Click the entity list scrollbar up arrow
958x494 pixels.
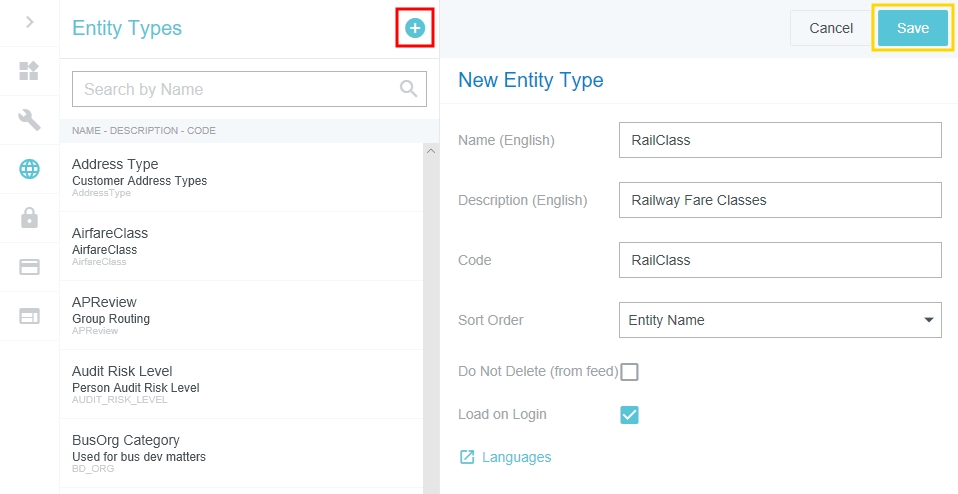click(431, 151)
